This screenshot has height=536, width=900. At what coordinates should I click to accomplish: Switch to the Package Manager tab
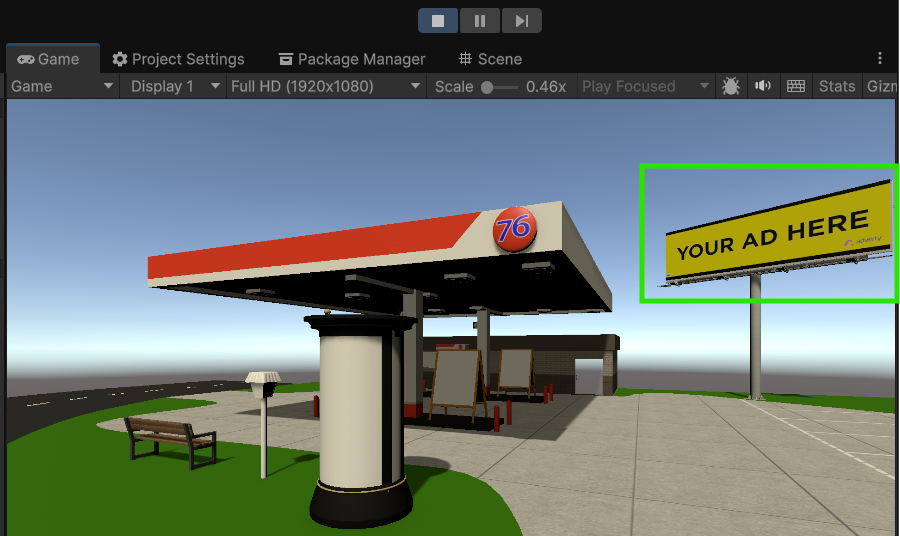[x=351, y=59]
